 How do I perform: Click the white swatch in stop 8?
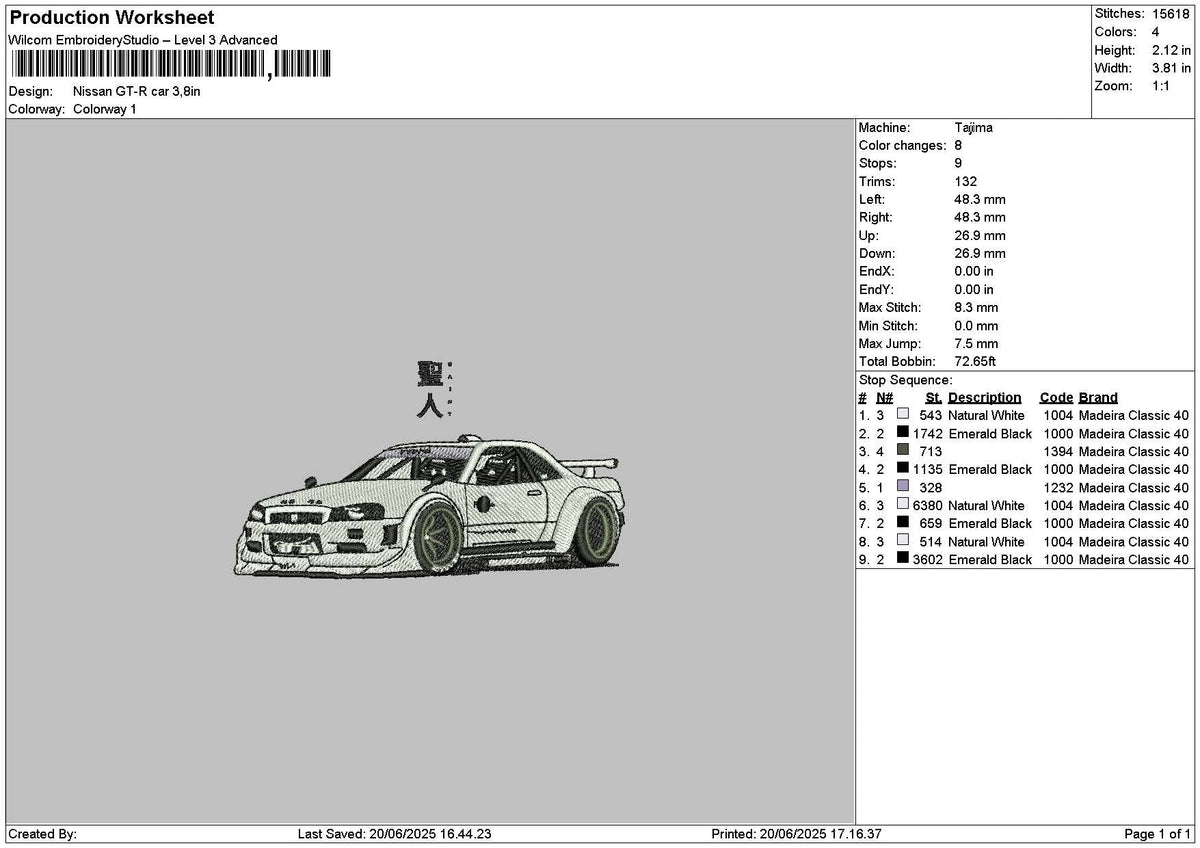pos(903,541)
